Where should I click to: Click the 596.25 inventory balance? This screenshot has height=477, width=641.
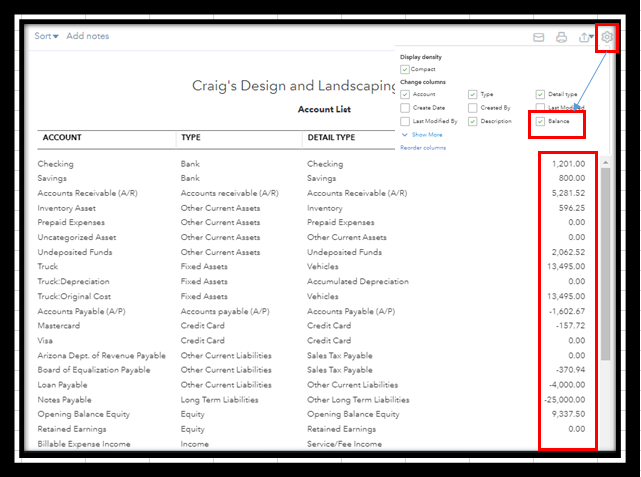(572, 208)
